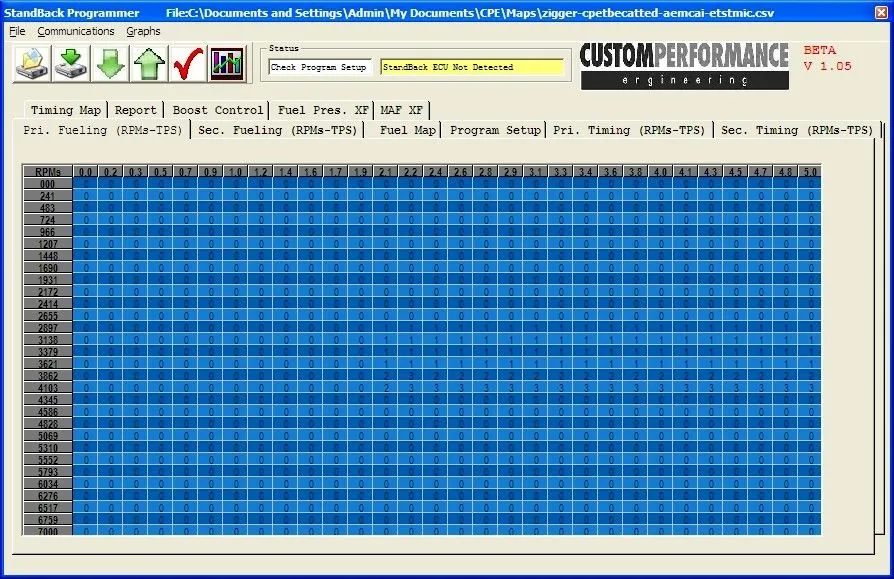The width and height of the screenshot is (894, 579).
Task: Switch to the MAF XF tab
Action: [x=402, y=110]
